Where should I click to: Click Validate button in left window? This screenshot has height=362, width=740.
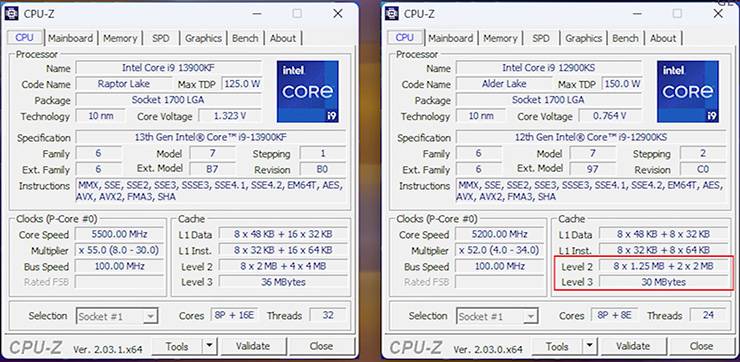(253, 346)
